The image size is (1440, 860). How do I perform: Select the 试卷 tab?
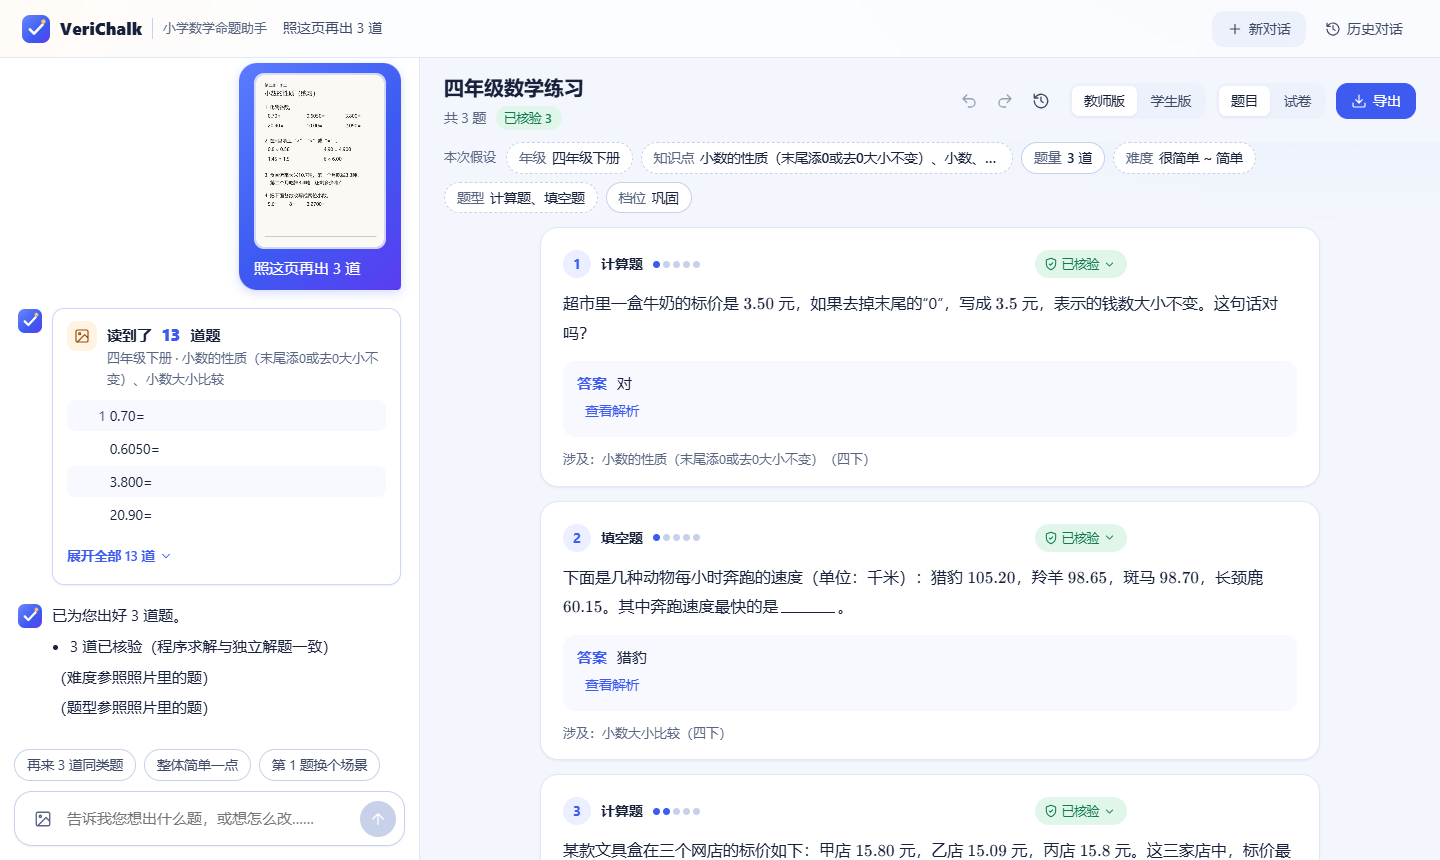pyautogui.click(x=1298, y=101)
